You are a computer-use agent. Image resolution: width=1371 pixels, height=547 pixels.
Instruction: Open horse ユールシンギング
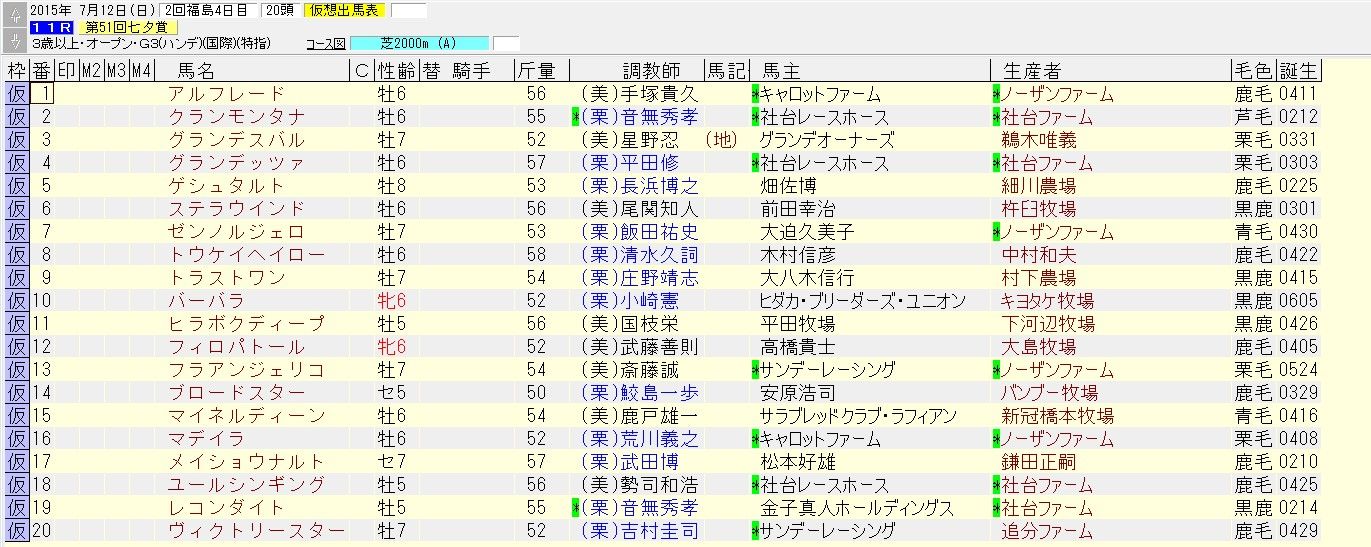246,485
